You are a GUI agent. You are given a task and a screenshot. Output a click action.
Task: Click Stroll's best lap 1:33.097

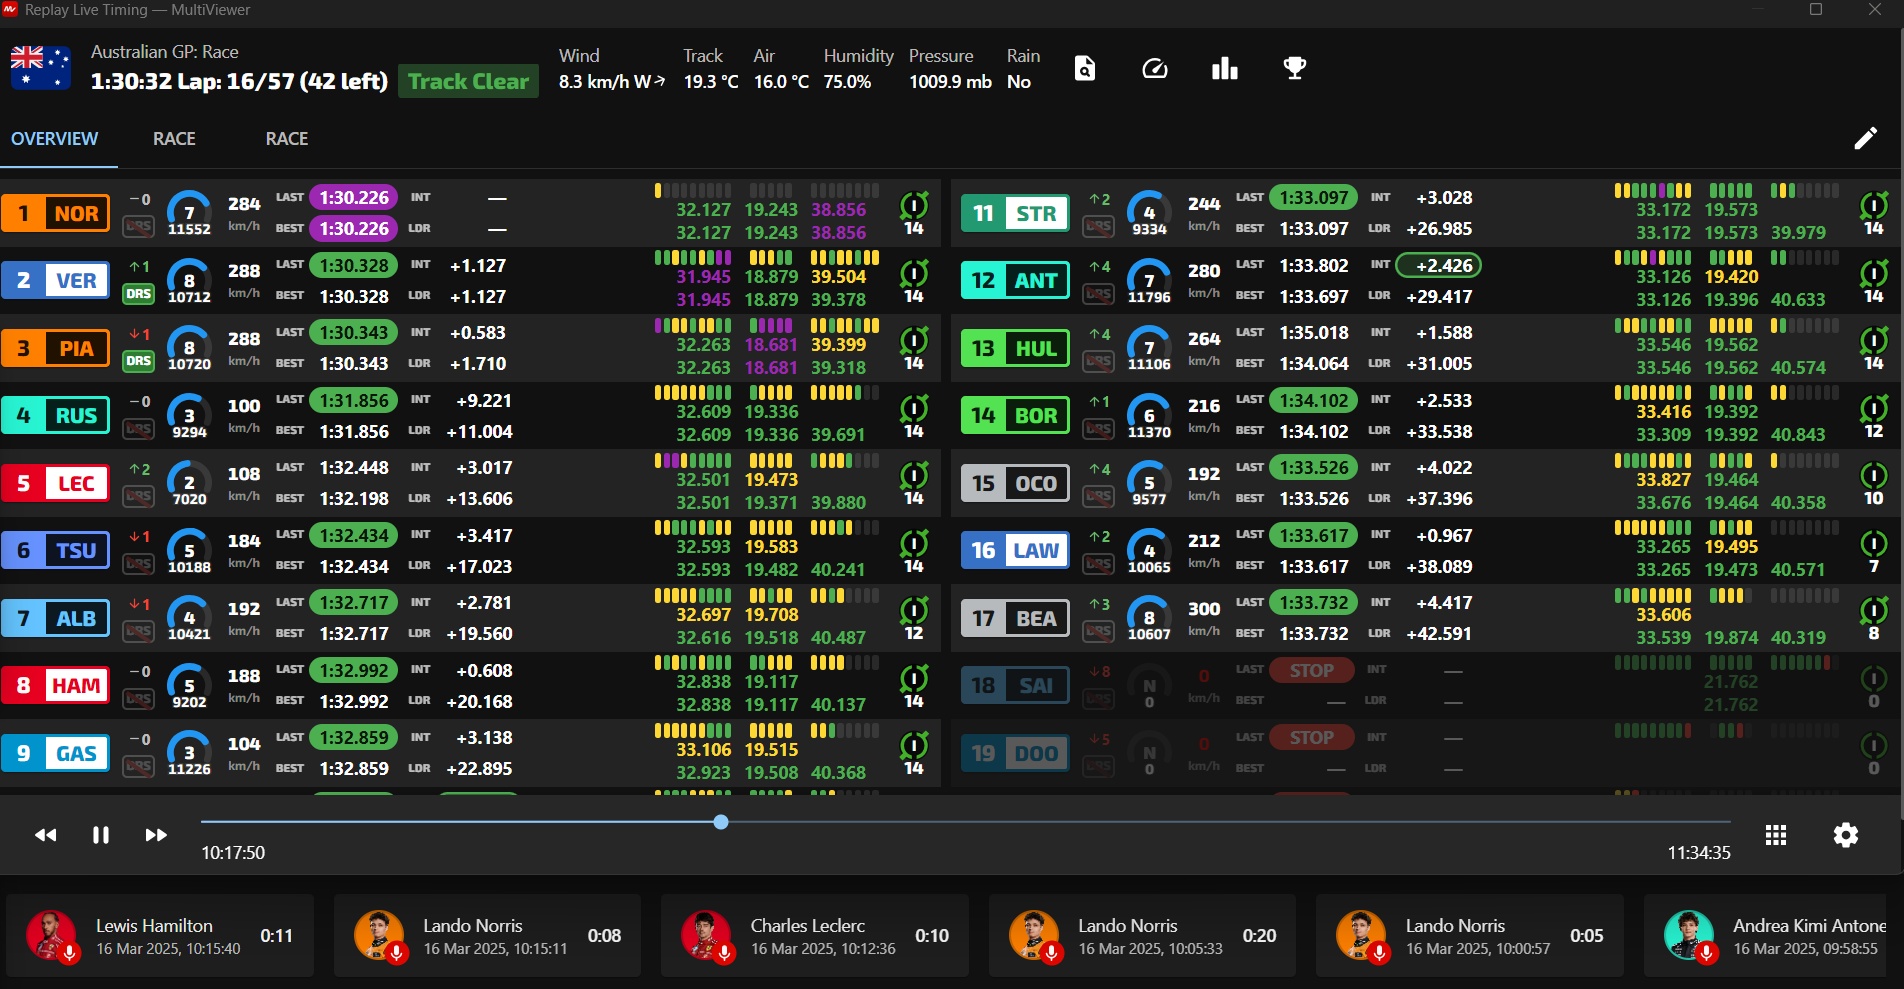click(x=1314, y=229)
